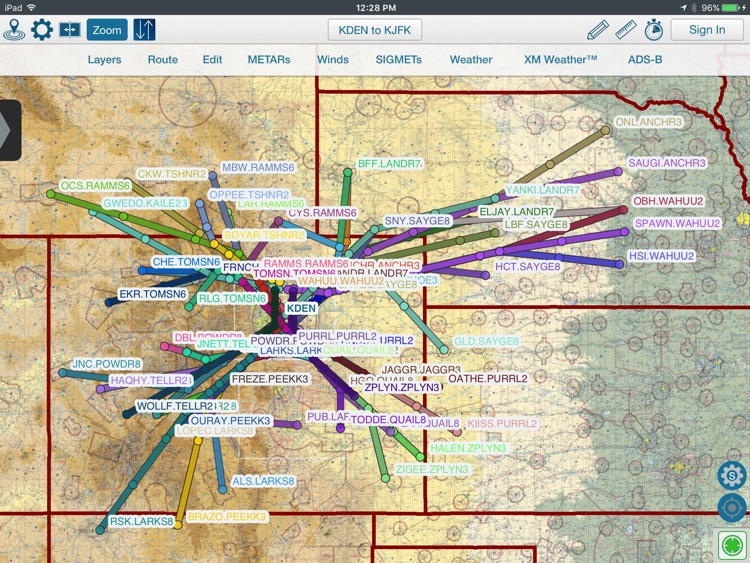
Task: Select the ONL.ANCHR3 procedure label
Action: (648, 122)
